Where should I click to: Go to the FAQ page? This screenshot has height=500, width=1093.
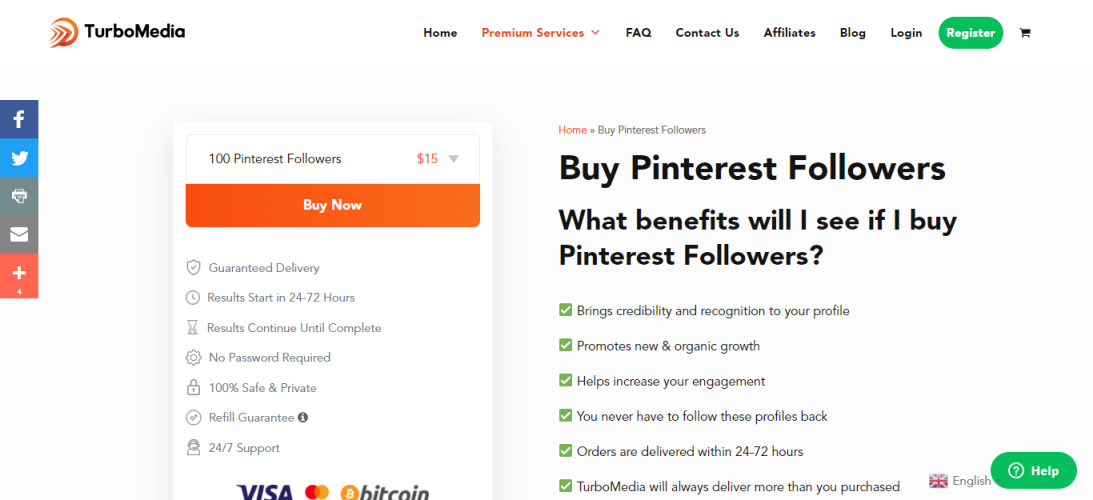638,33
